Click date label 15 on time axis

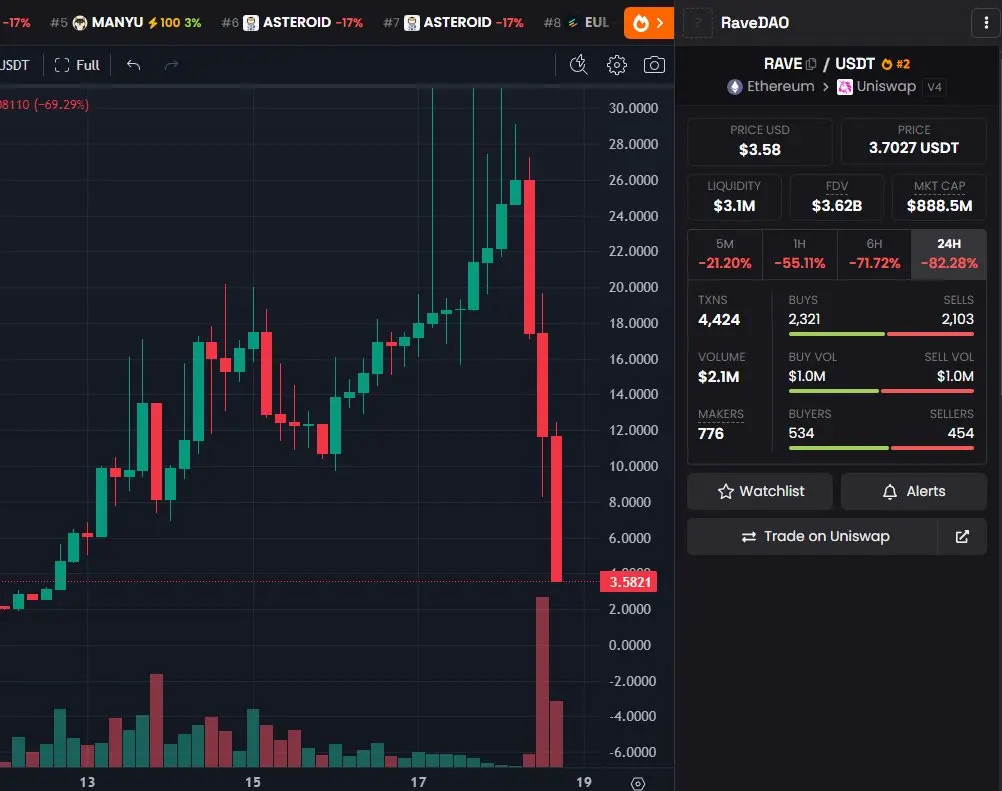253,782
